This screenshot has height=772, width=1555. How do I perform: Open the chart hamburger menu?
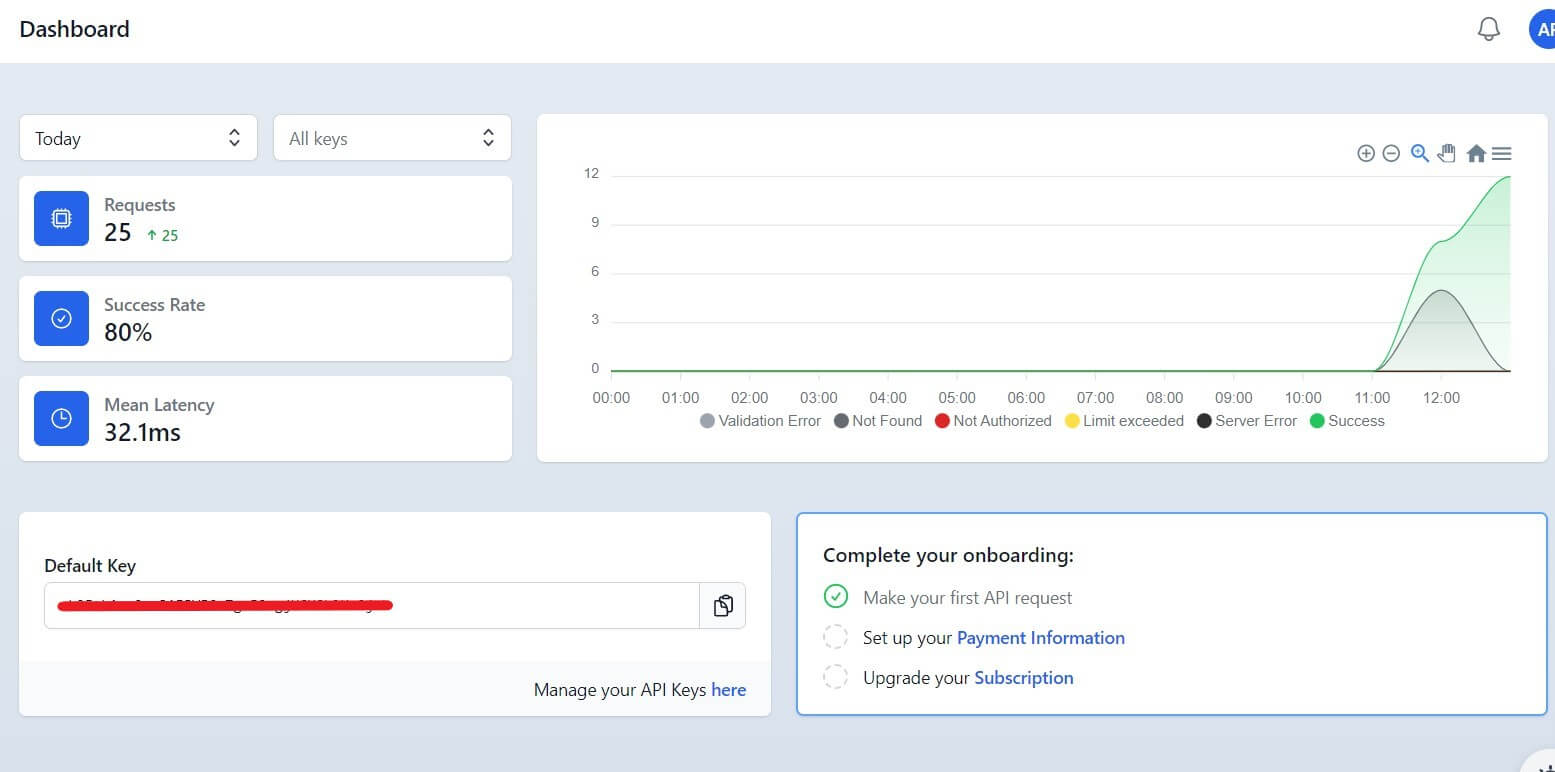click(1501, 153)
